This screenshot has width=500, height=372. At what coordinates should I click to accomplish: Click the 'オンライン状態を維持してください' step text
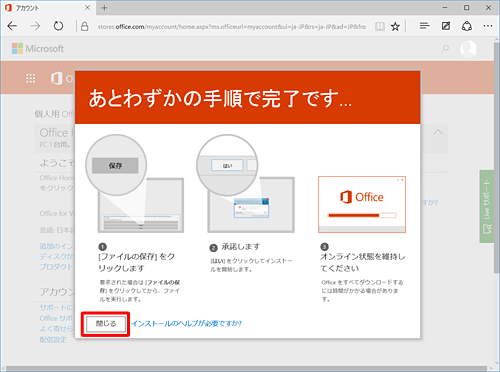(363, 262)
